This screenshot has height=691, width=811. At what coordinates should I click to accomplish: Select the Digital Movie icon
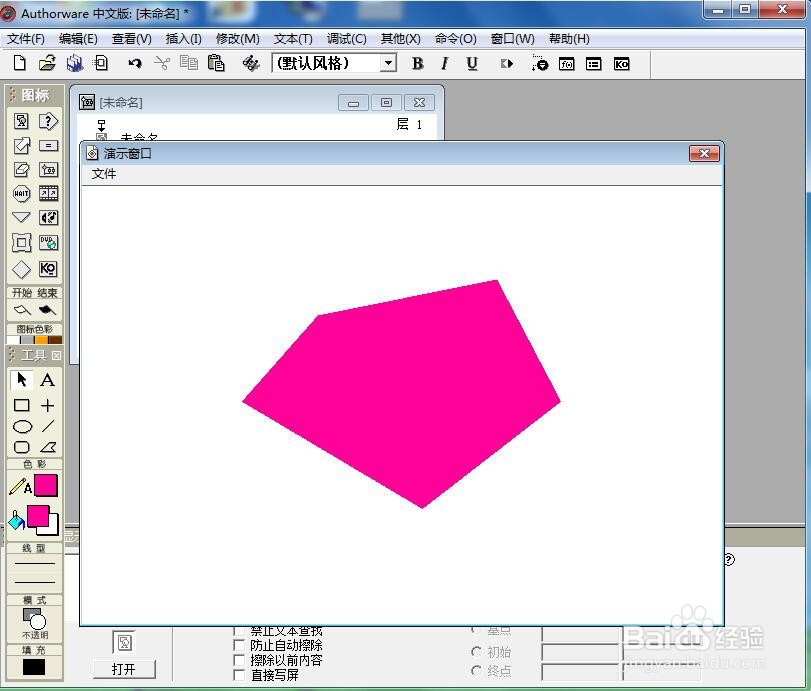point(49,193)
